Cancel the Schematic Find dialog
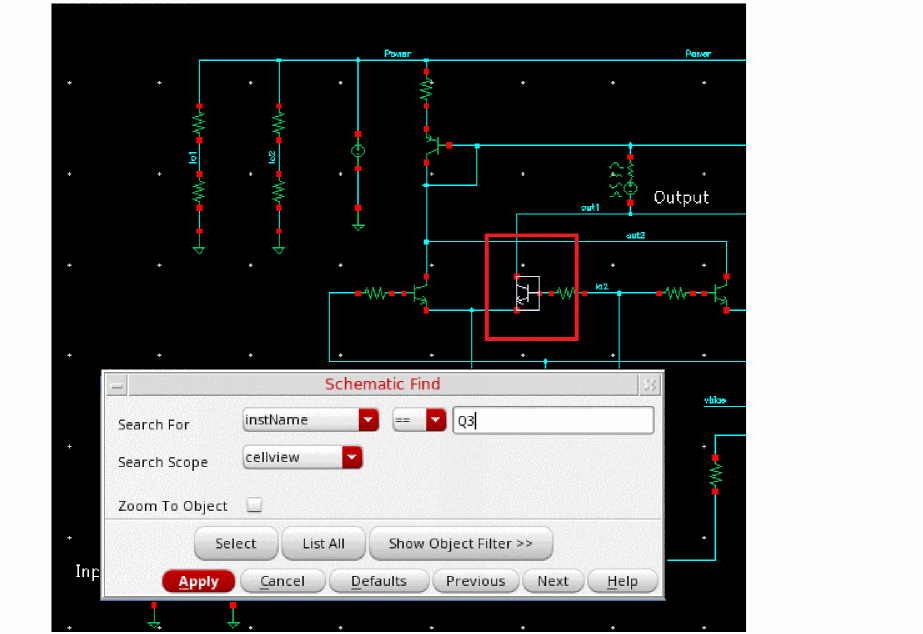Screen dimensions: 923x634 click(283, 581)
